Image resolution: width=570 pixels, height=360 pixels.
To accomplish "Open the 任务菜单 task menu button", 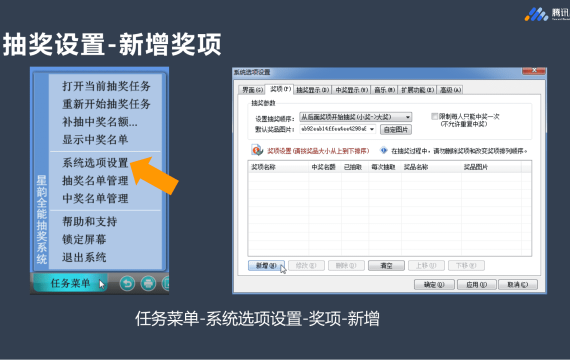I will [70, 283].
